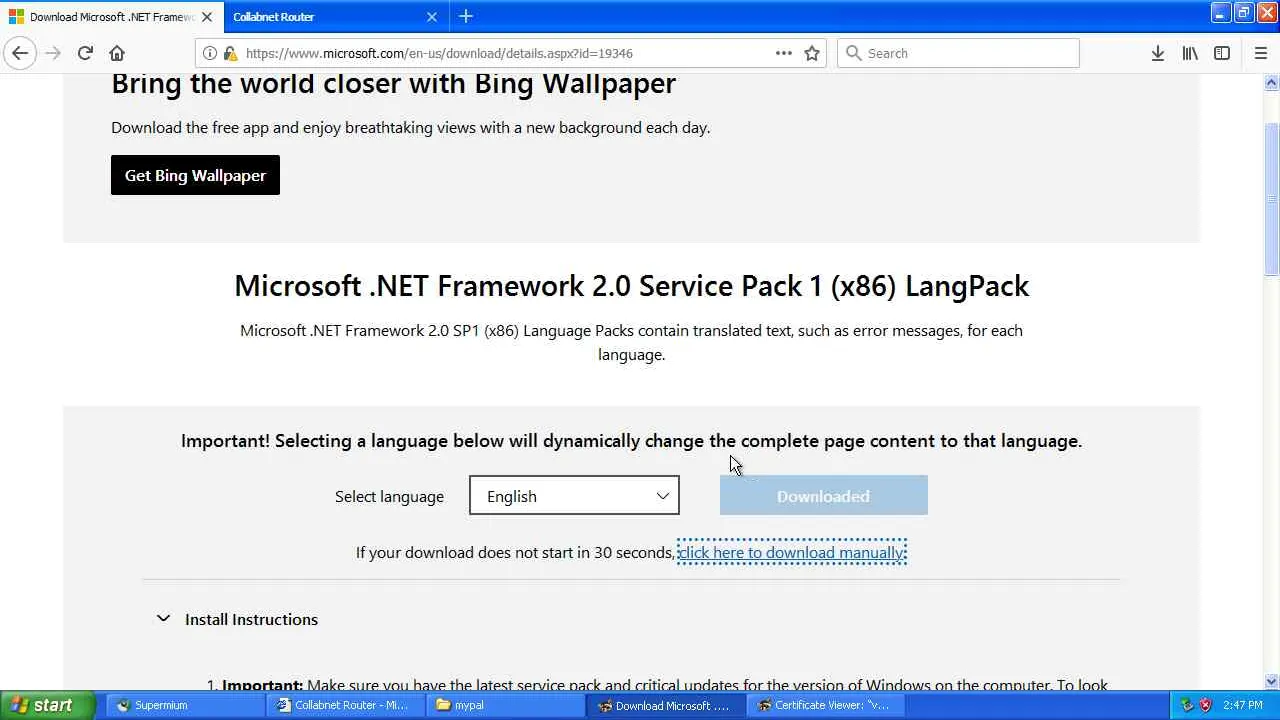
Task: Click the green system tray icon
Action: coord(1187,705)
